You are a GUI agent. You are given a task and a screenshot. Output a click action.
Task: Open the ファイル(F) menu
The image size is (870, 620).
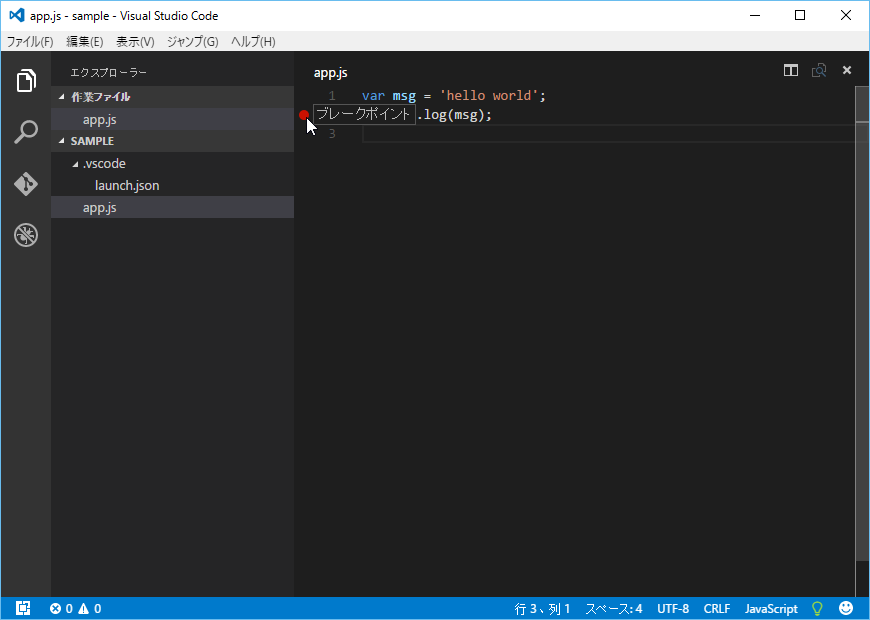click(30, 41)
